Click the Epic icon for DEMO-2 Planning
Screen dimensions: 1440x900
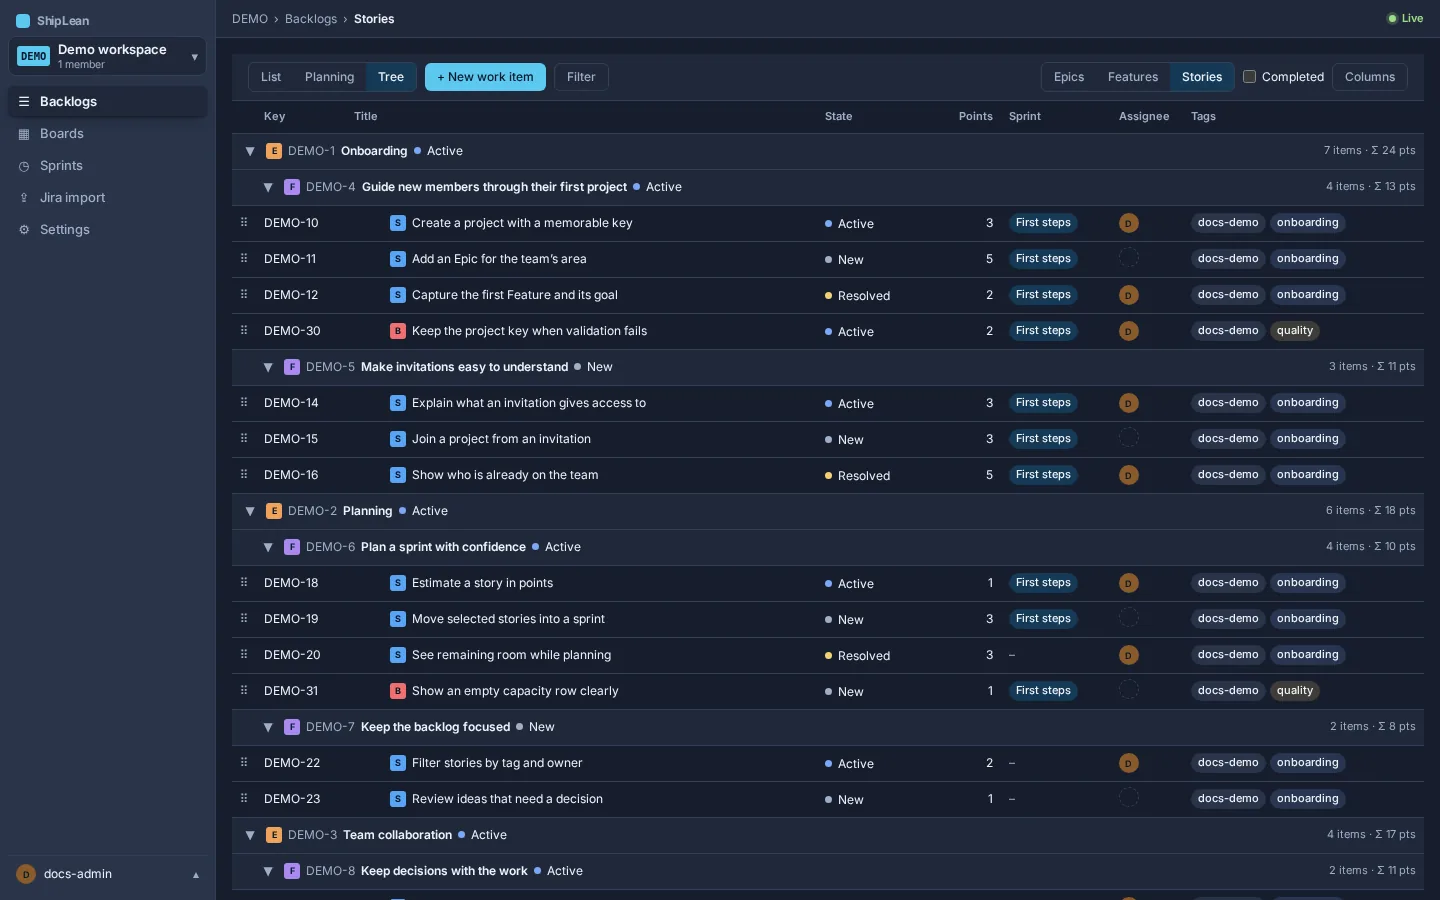(x=274, y=511)
